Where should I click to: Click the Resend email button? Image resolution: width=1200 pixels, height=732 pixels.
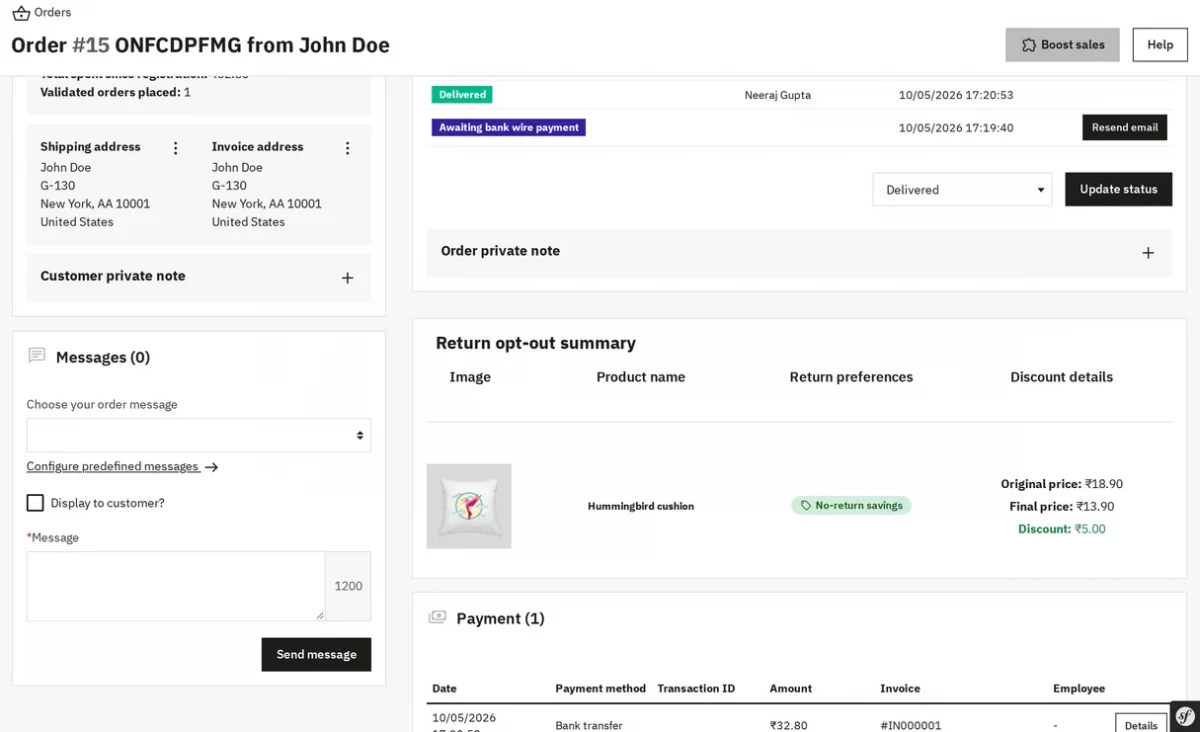click(x=1125, y=127)
